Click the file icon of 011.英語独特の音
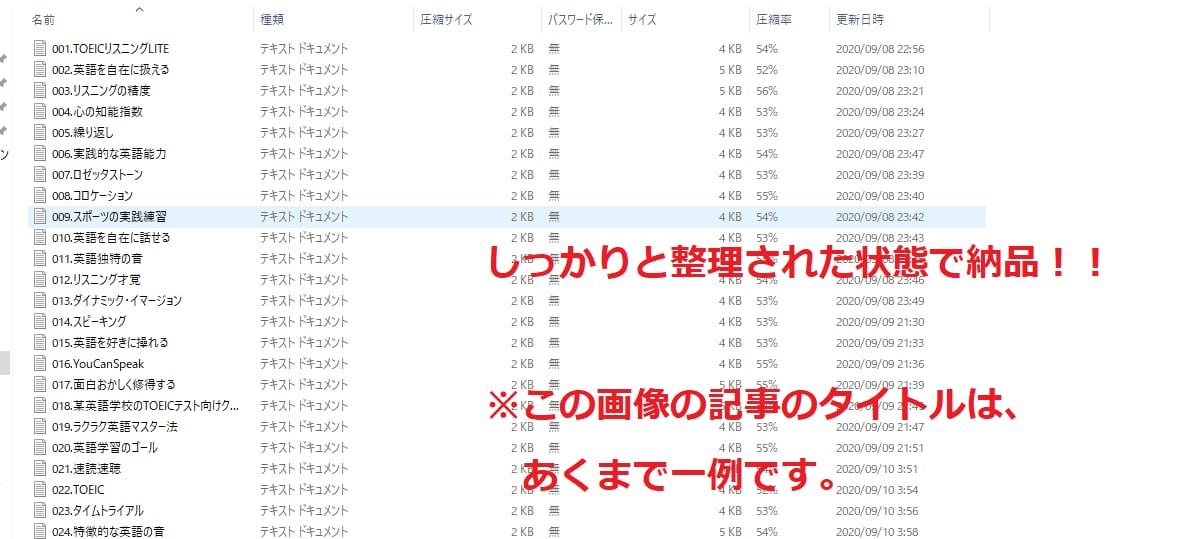The height and width of the screenshot is (539, 1195). click(x=40, y=258)
